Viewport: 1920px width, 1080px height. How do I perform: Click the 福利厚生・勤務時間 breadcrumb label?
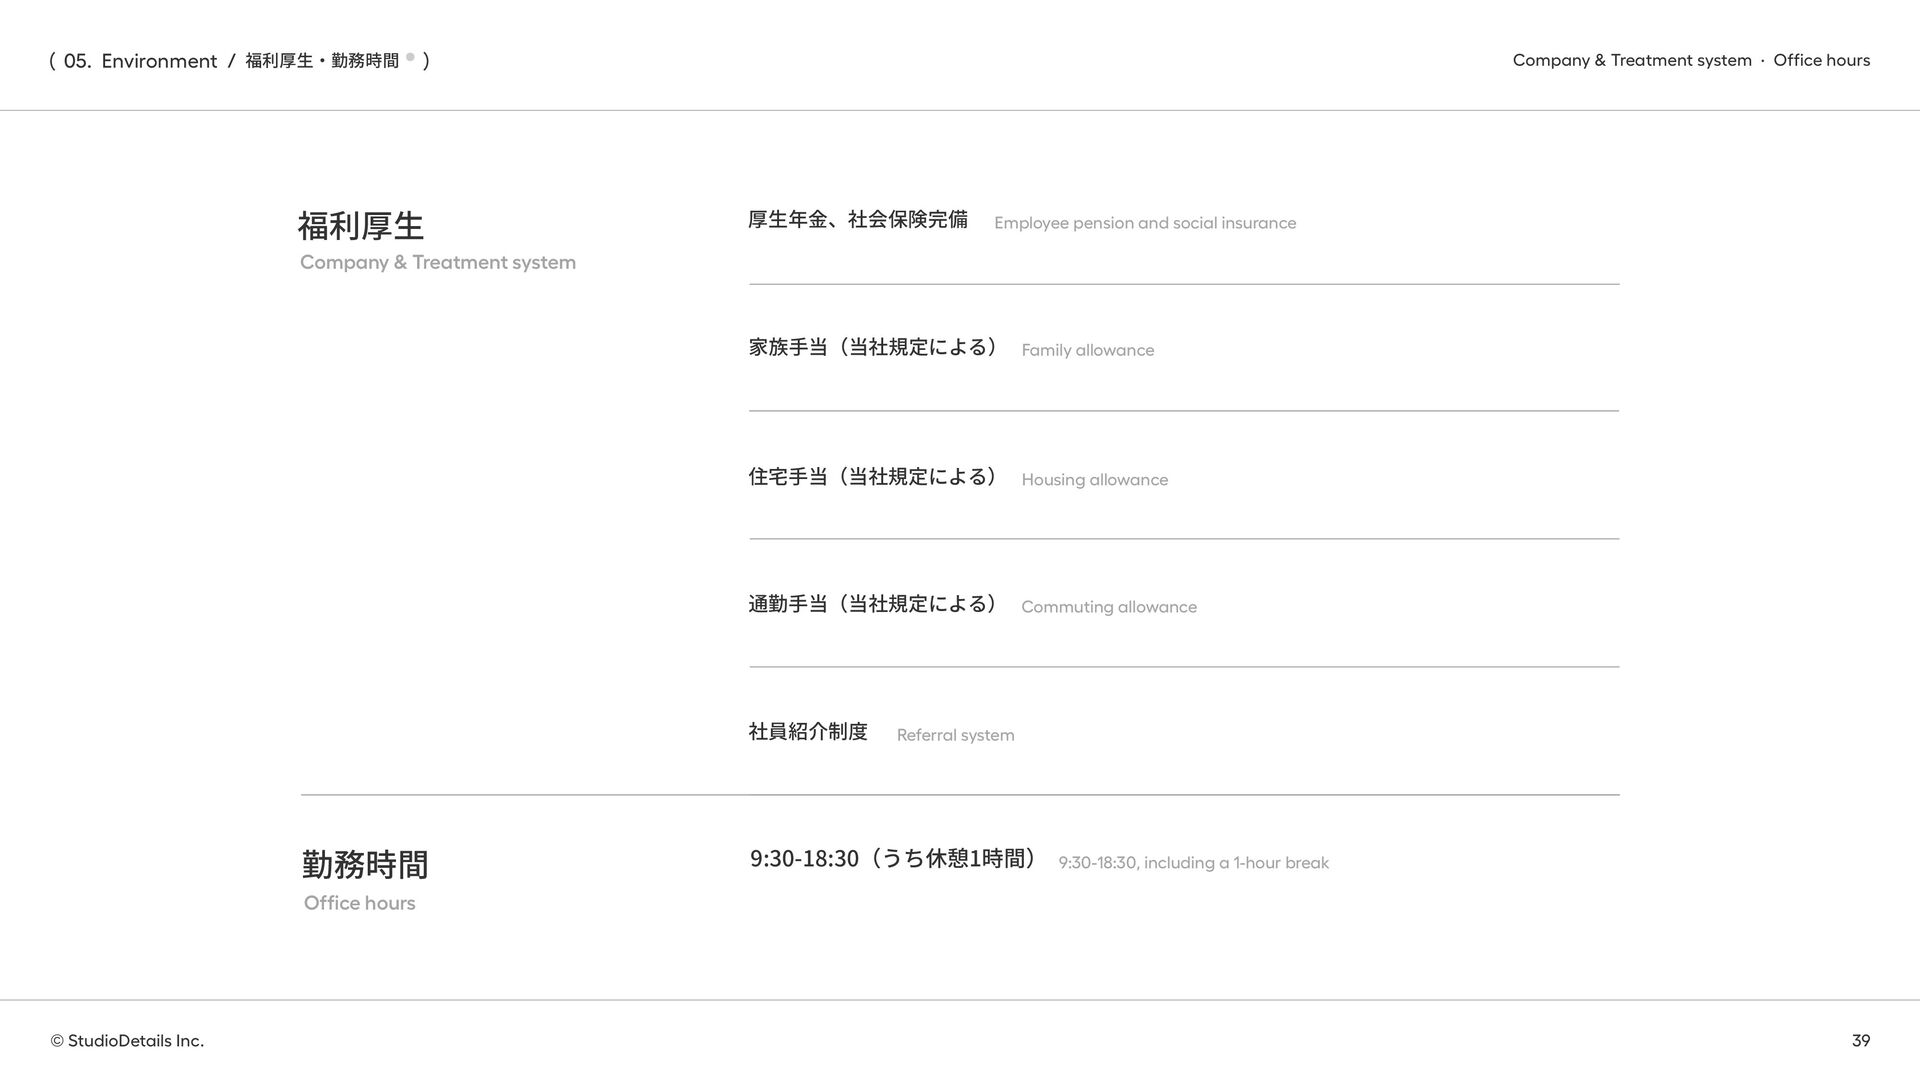pos(322,61)
